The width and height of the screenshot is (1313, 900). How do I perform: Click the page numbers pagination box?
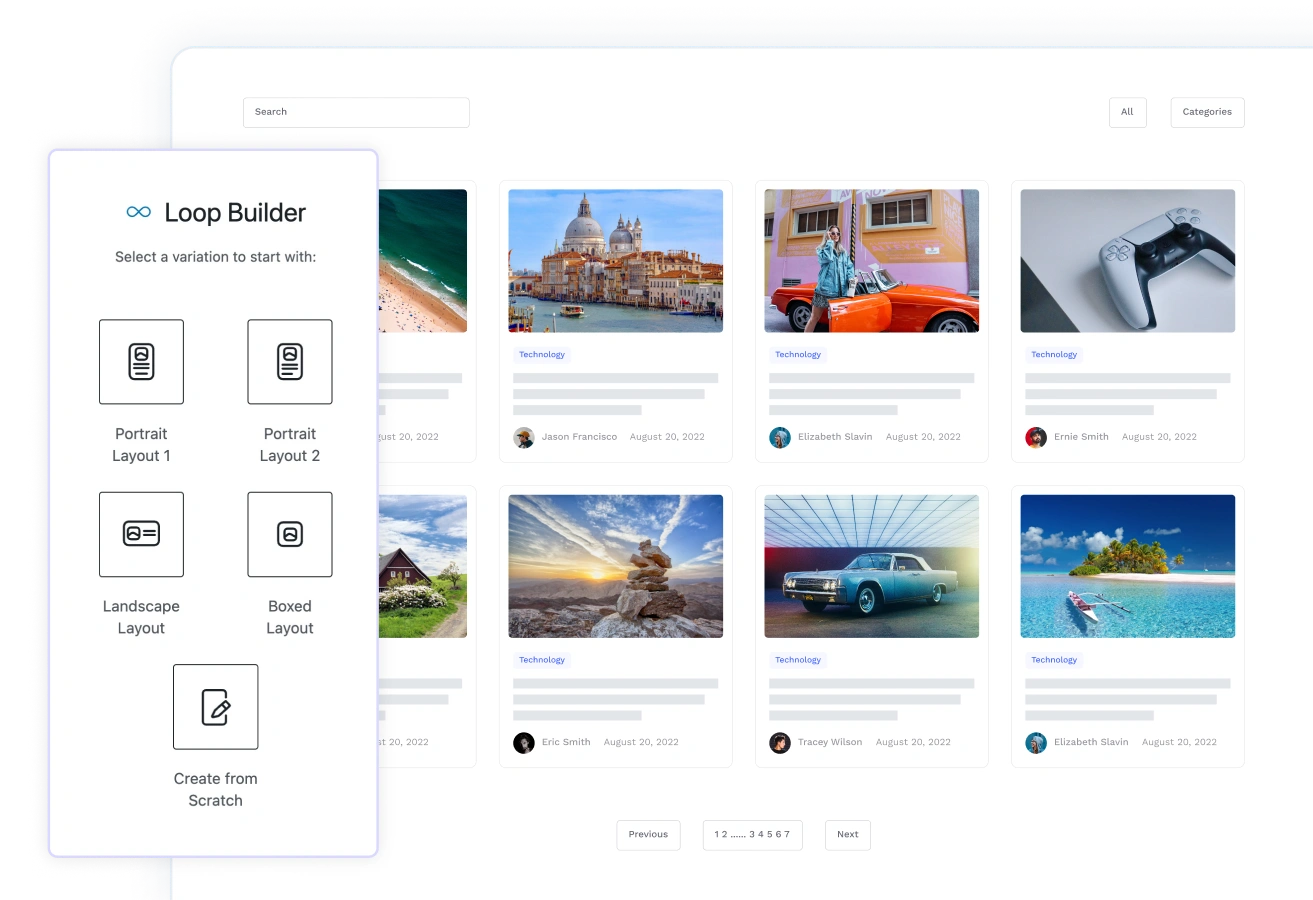click(752, 834)
